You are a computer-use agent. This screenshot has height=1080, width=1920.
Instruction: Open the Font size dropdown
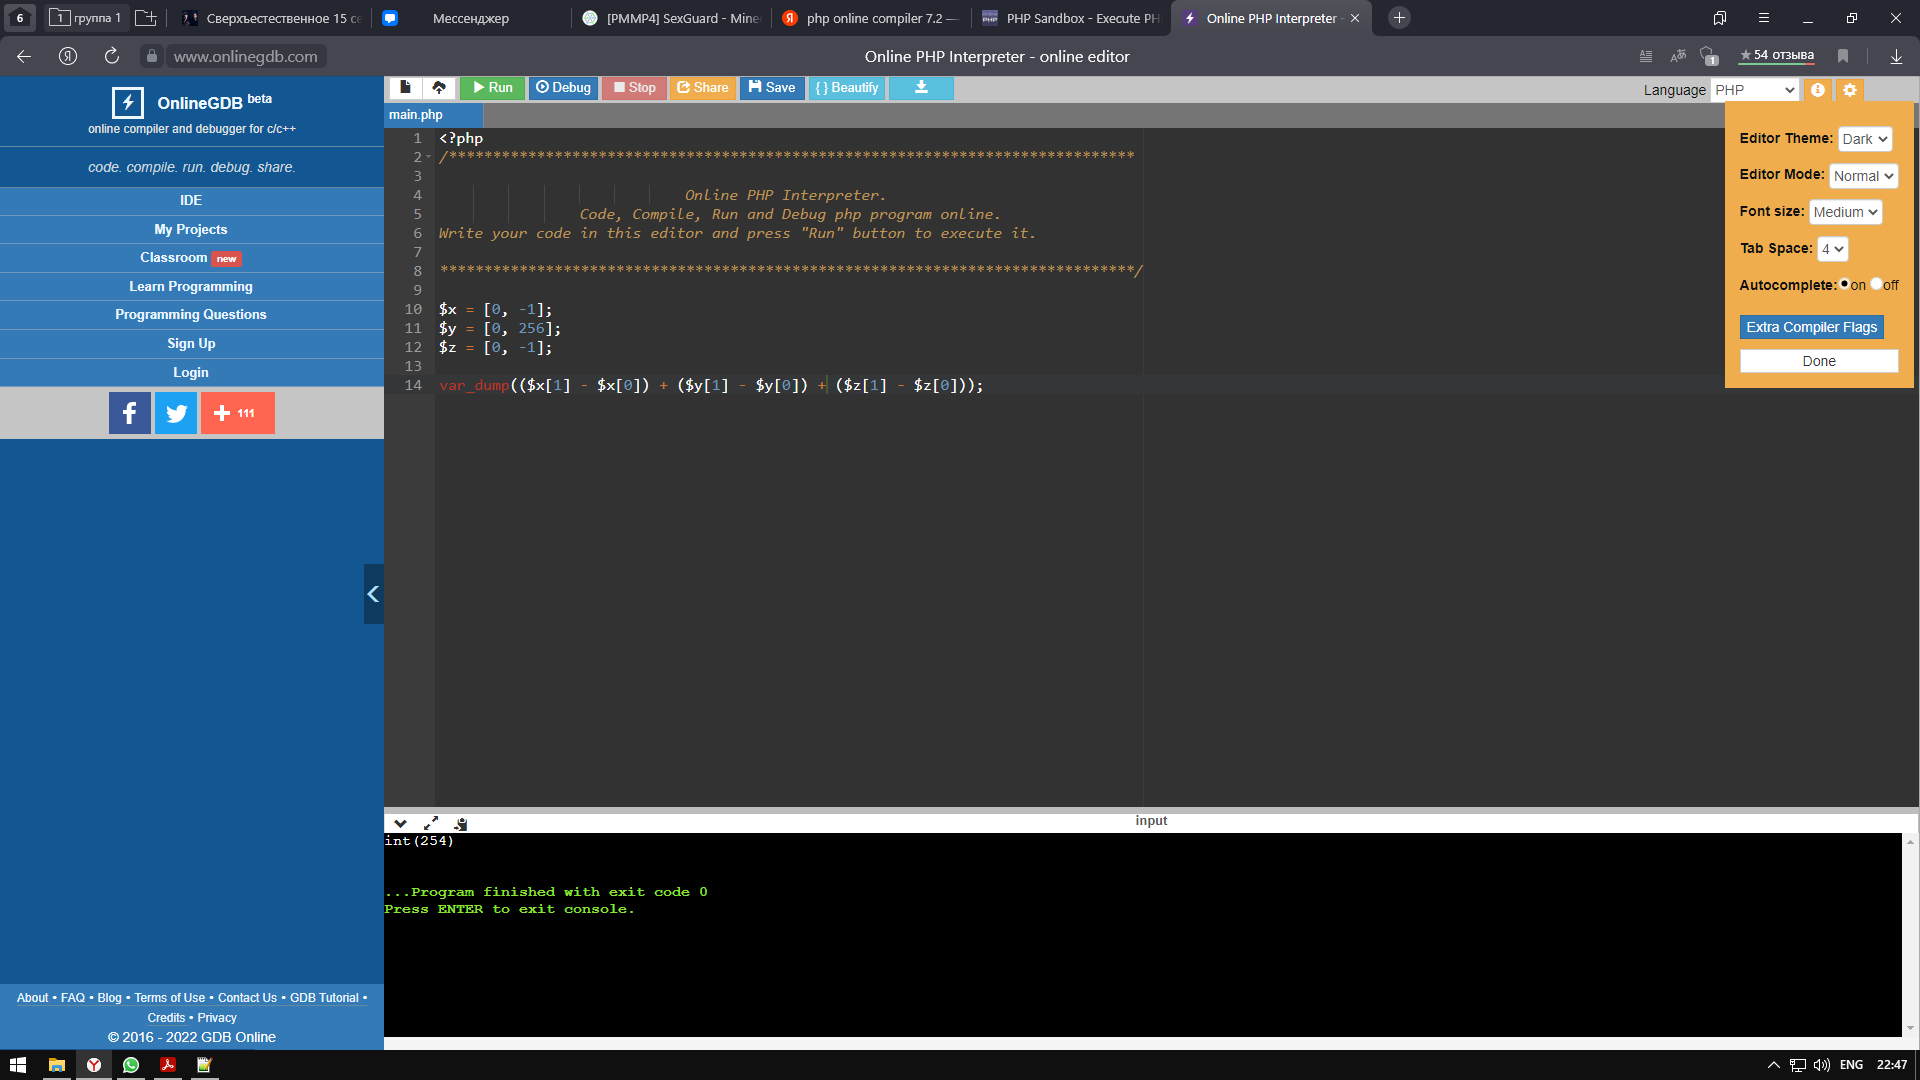tap(1844, 212)
